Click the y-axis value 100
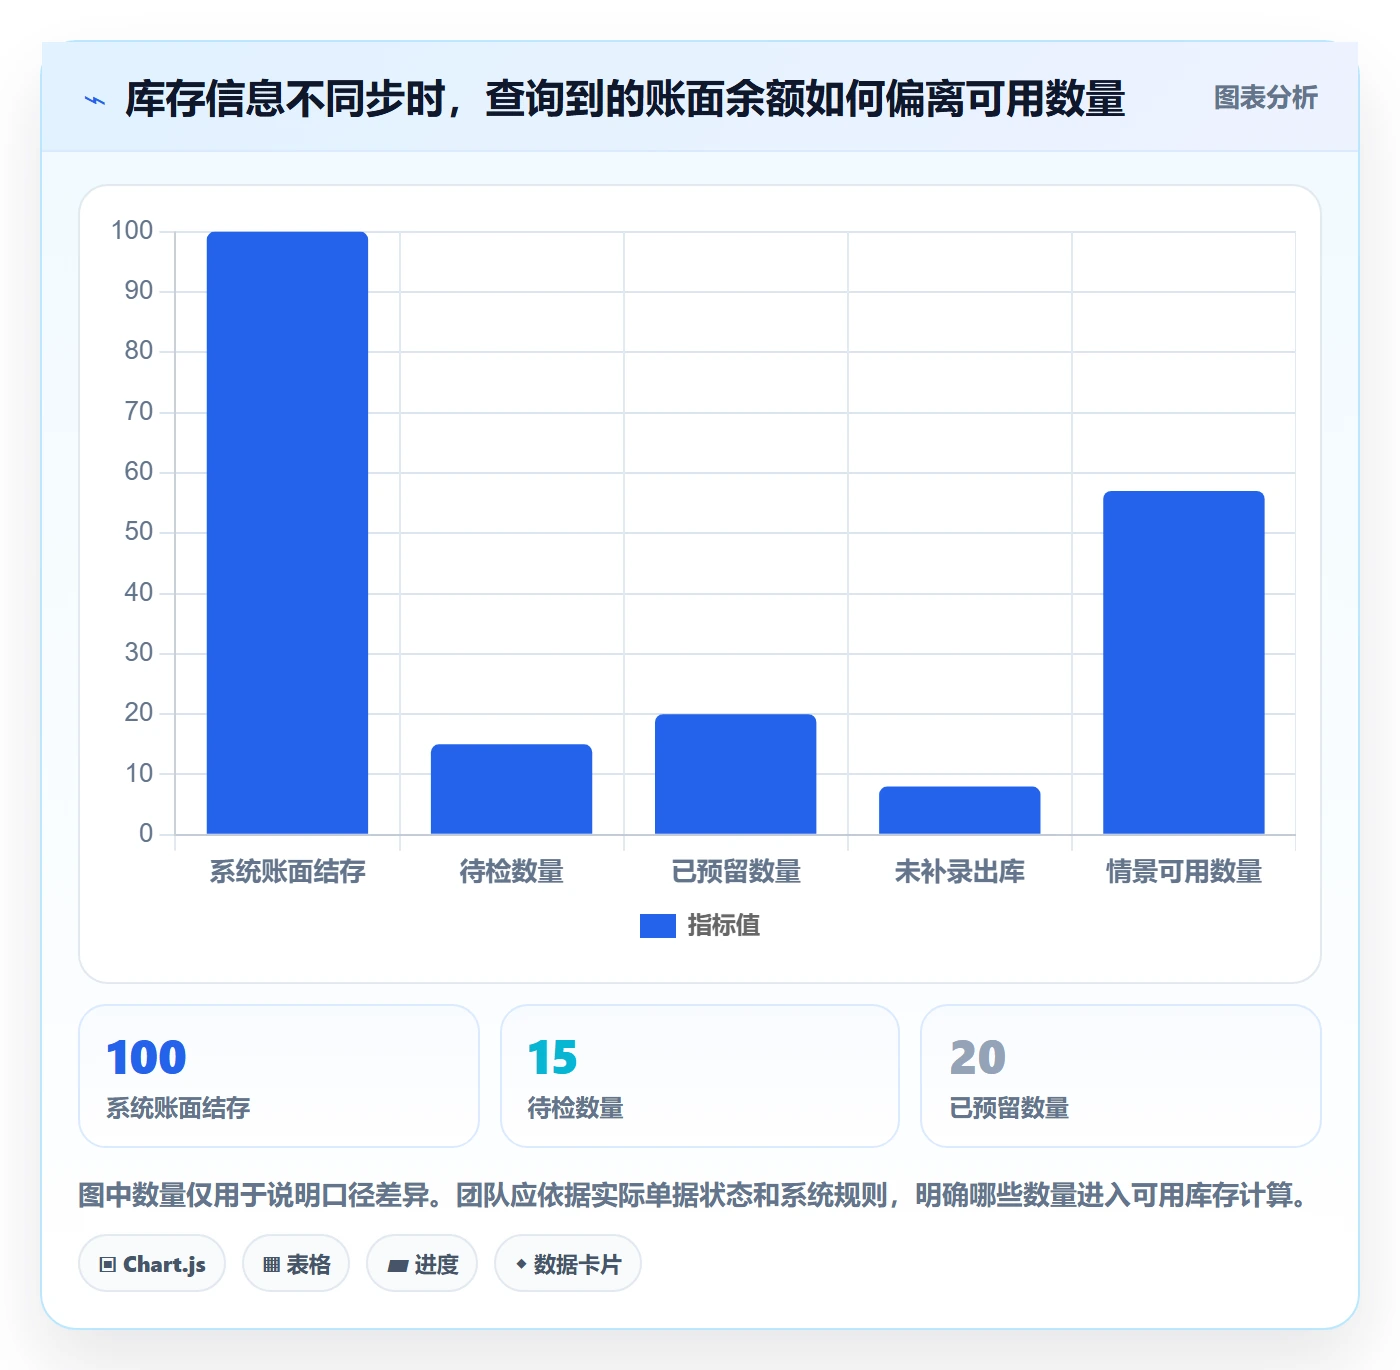This screenshot has height=1370, width=1400. (132, 231)
